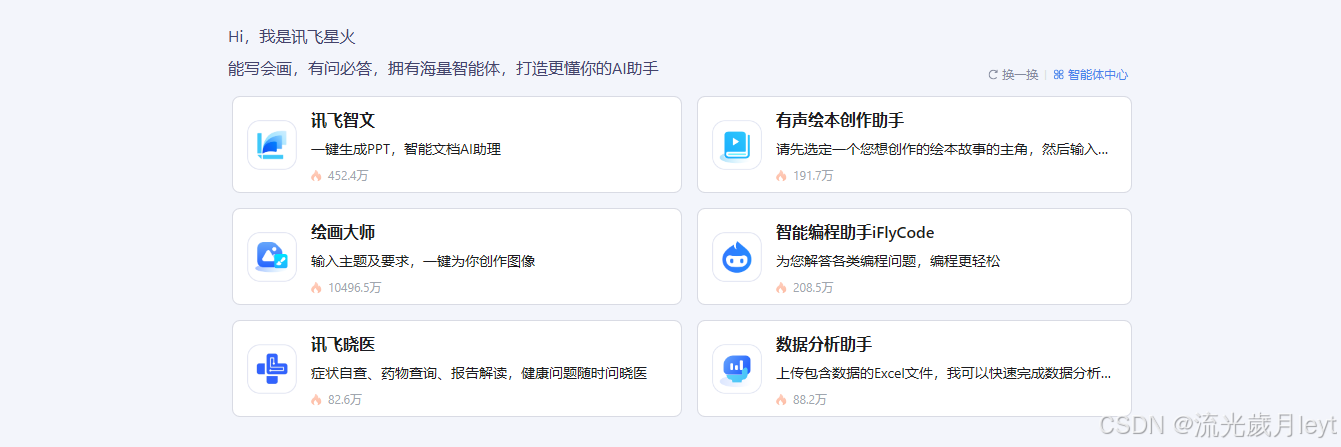Click flame icon next to 88.2万
Screen dimensions: 1341x447
781,399
